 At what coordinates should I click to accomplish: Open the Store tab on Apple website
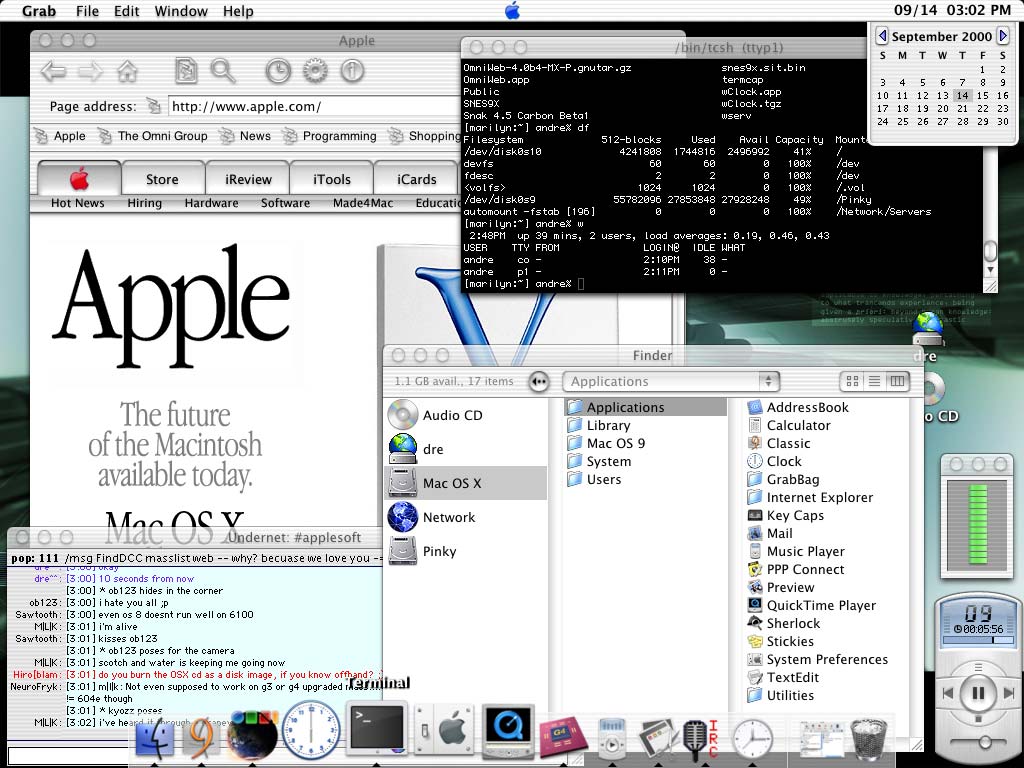(162, 179)
